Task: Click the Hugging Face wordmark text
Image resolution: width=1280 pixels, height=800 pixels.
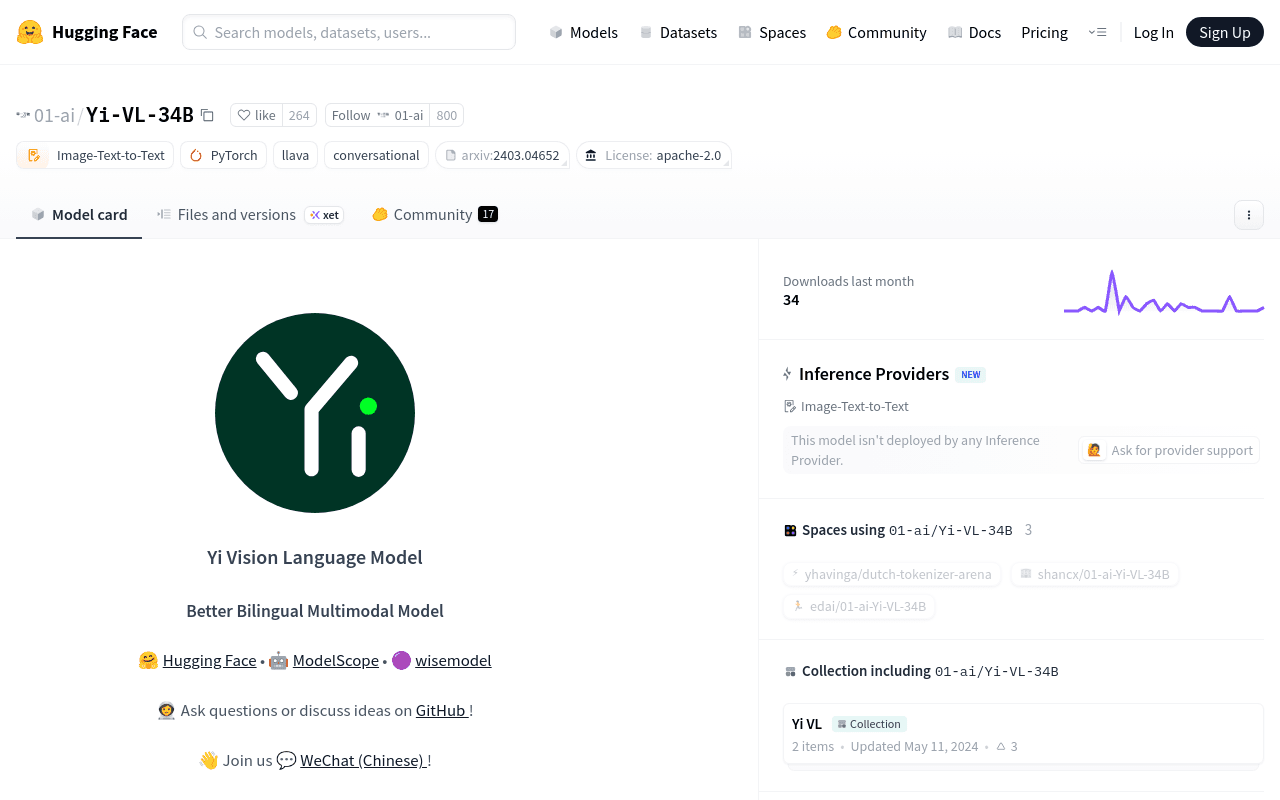Action: pos(104,32)
